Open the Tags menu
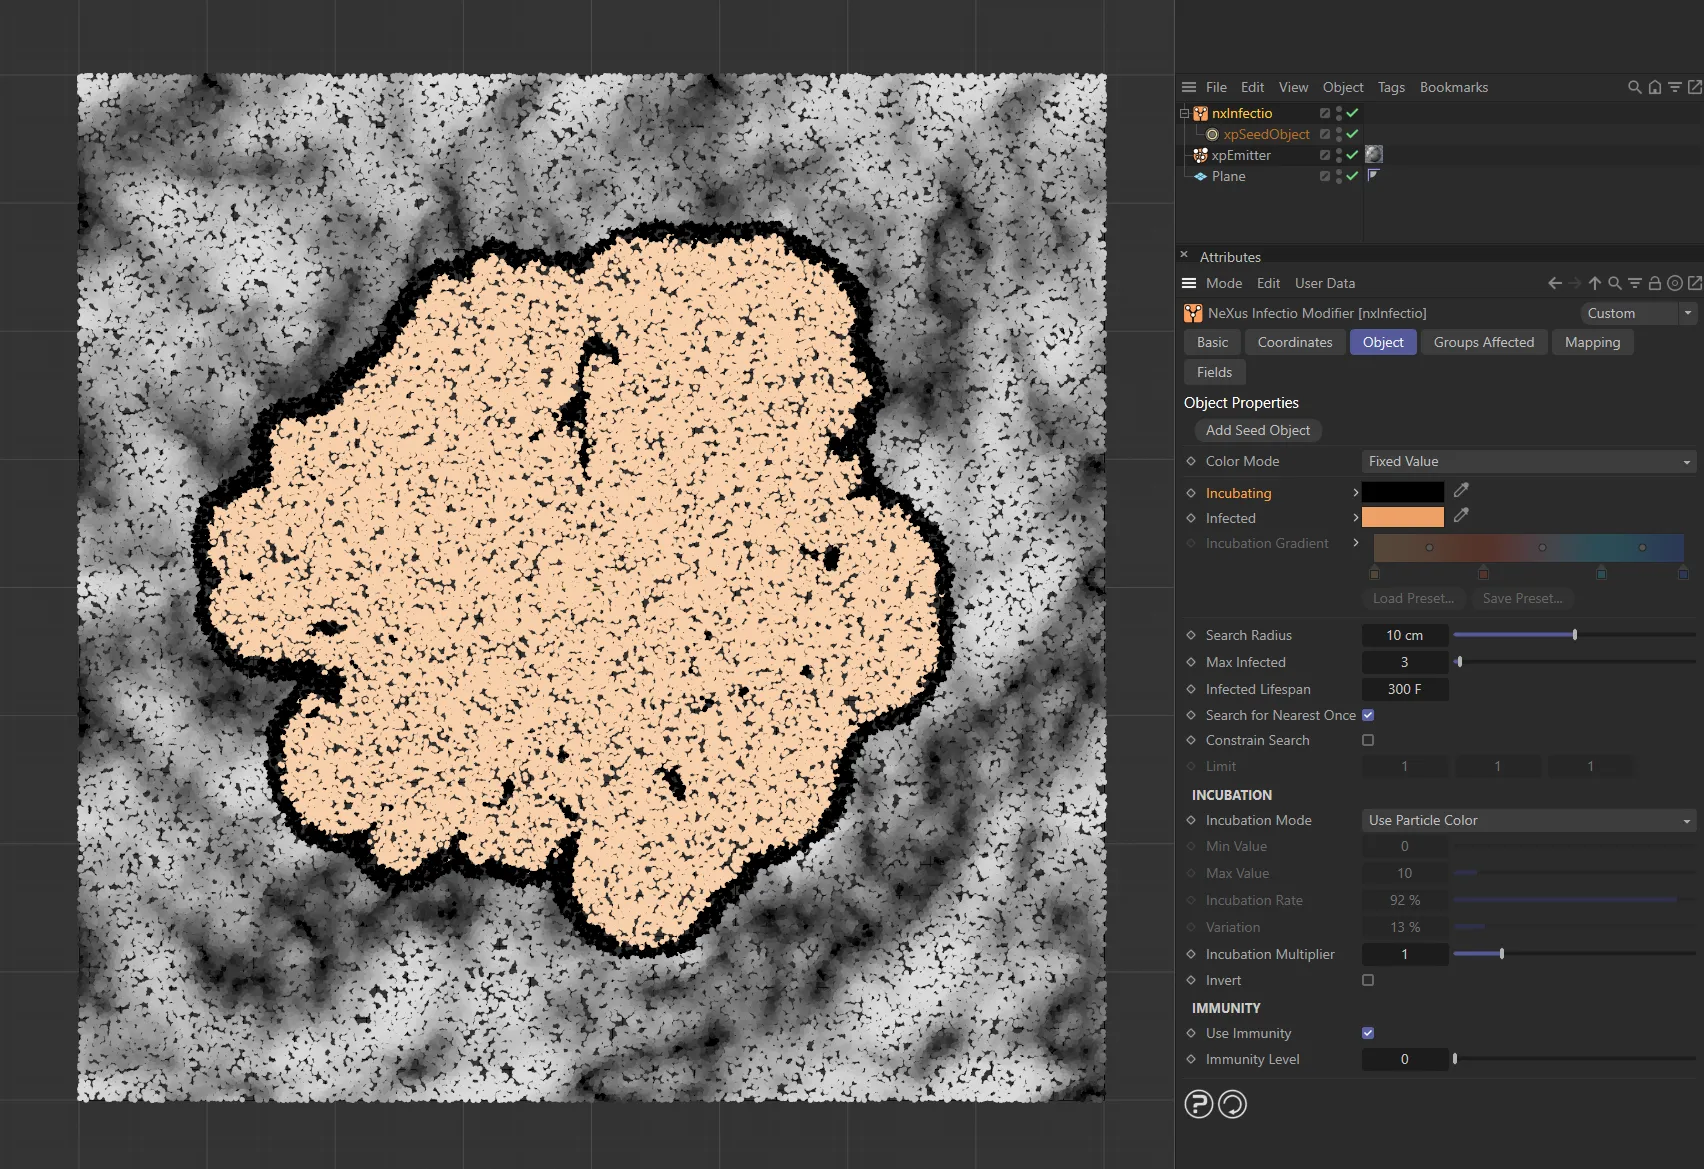The width and height of the screenshot is (1704, 1169). tap(1391, 87)
